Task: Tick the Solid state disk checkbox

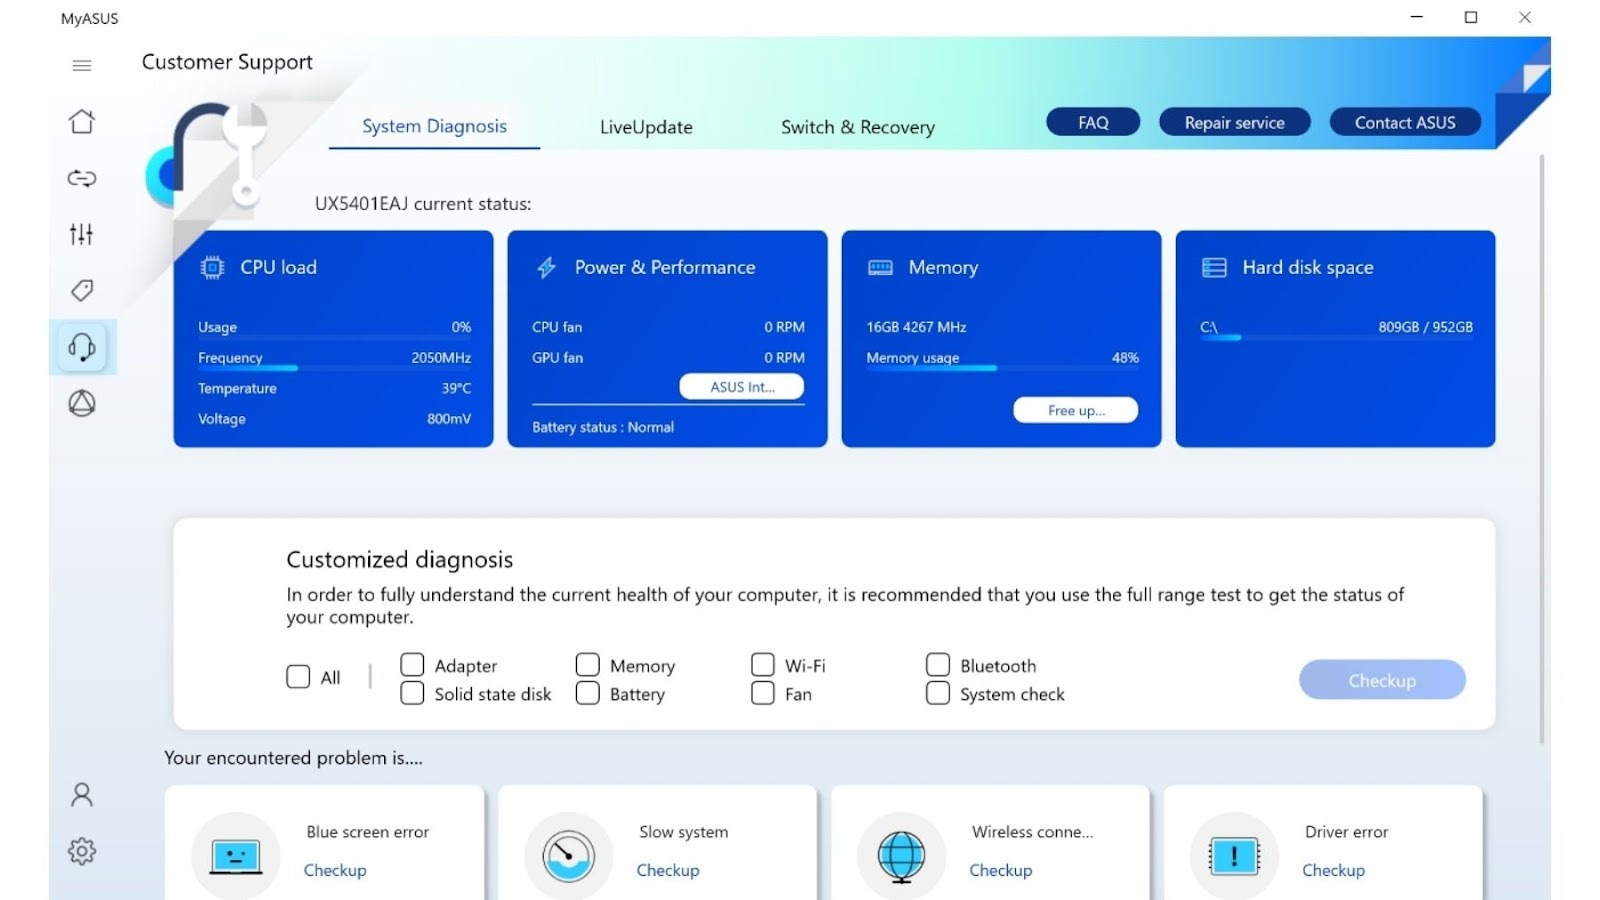Action: (412, 693)
